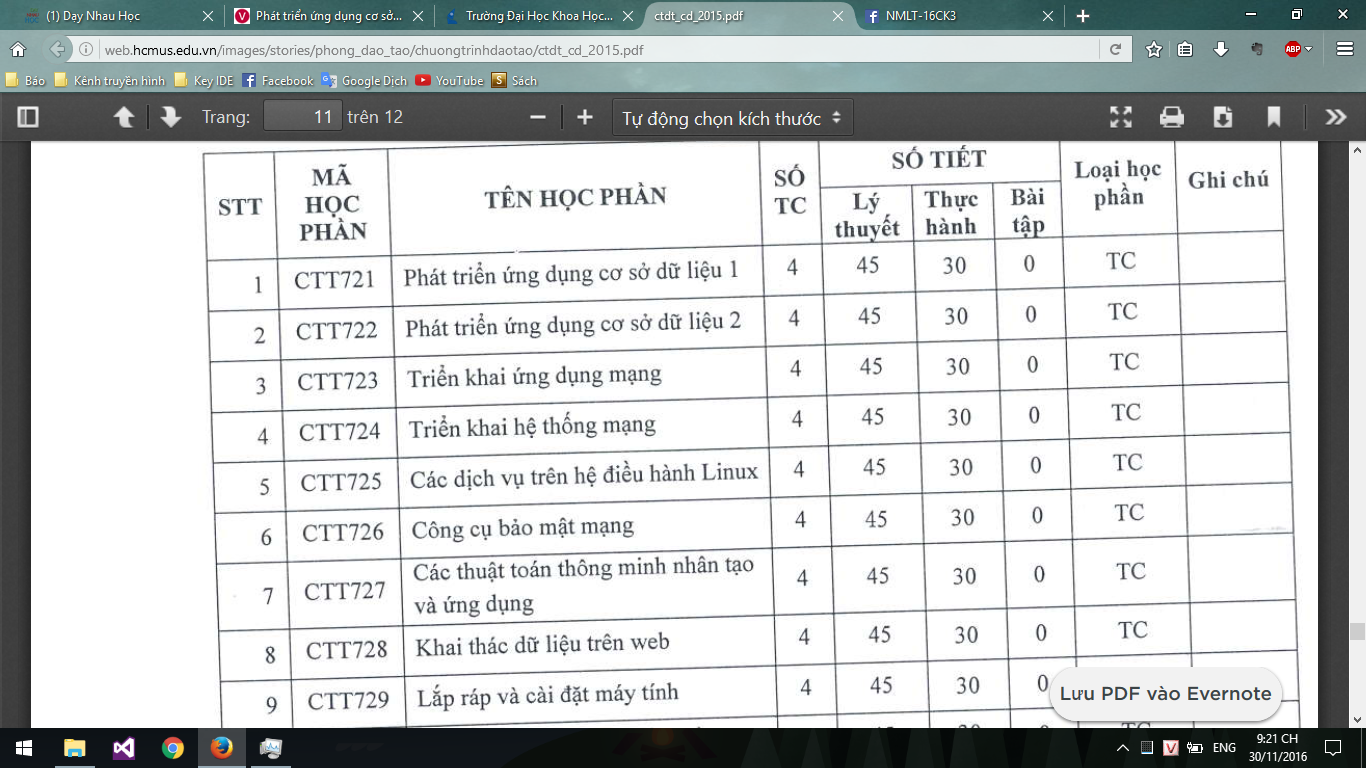1366x768 pixels.
Task: Go to next PDF page arrow
Action: (x=171, y=117)
